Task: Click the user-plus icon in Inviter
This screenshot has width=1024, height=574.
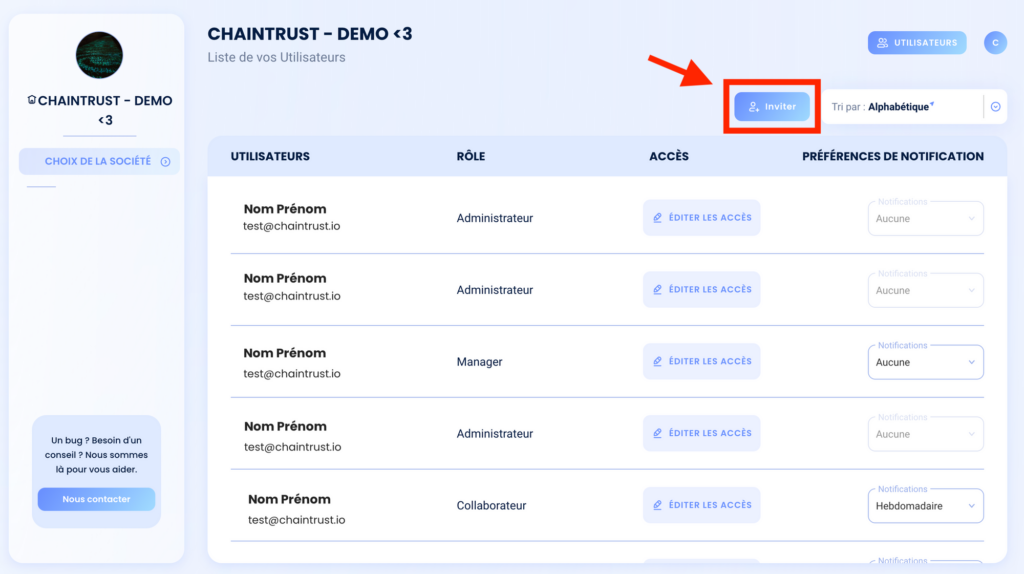Action: (754, 106)
